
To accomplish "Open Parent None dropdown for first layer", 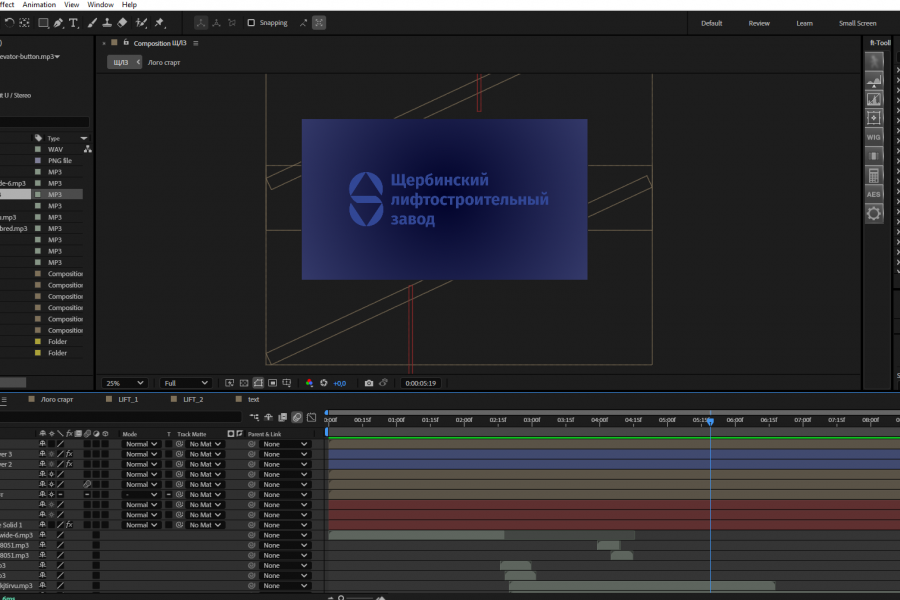I will click(x=285, y=444).
